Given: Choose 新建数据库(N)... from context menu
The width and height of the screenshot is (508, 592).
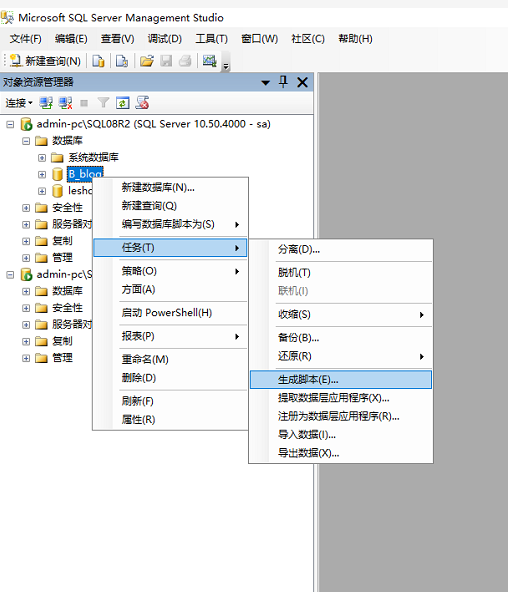Looking at the screenshot, I should (170, 187).
